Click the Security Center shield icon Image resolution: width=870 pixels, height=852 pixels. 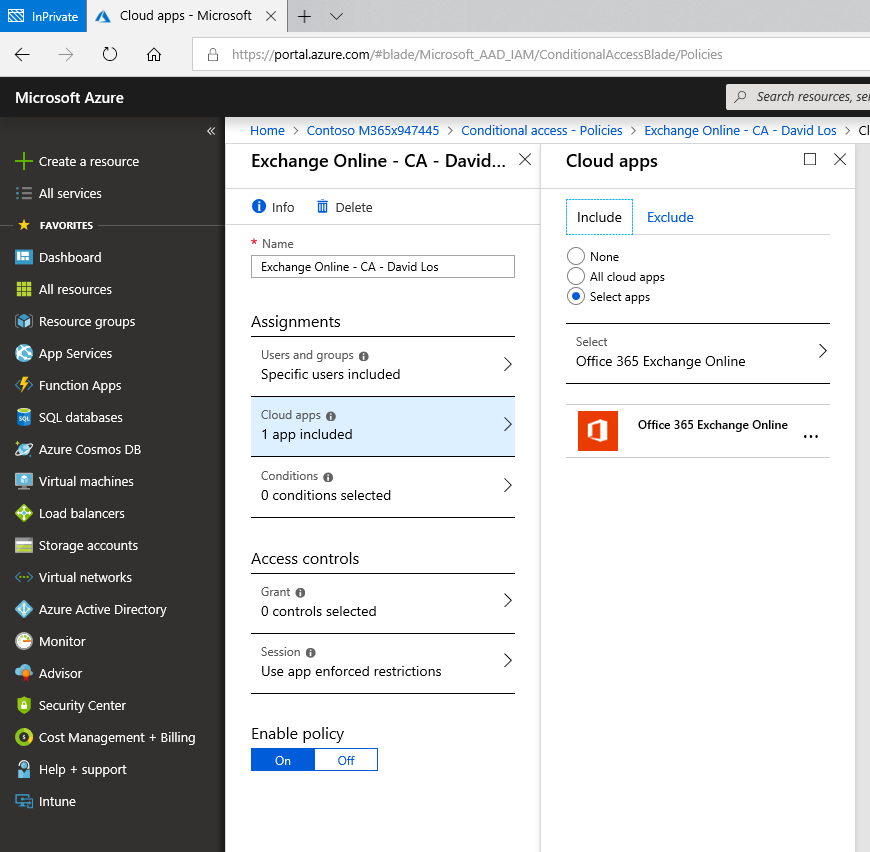[x=24, y=705]
